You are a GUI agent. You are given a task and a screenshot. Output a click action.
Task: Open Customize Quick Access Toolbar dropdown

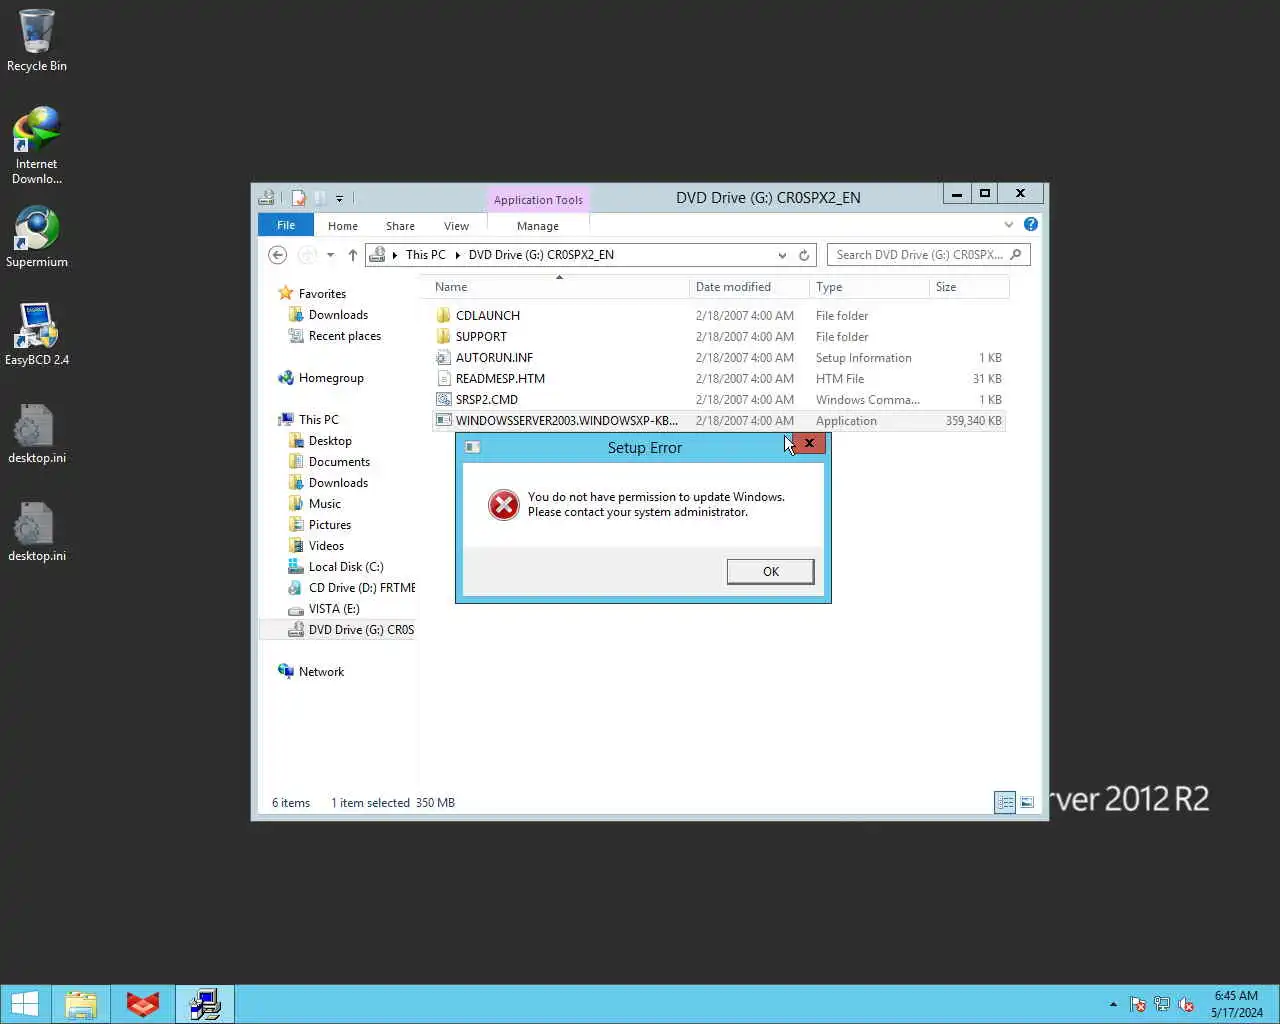339,198
